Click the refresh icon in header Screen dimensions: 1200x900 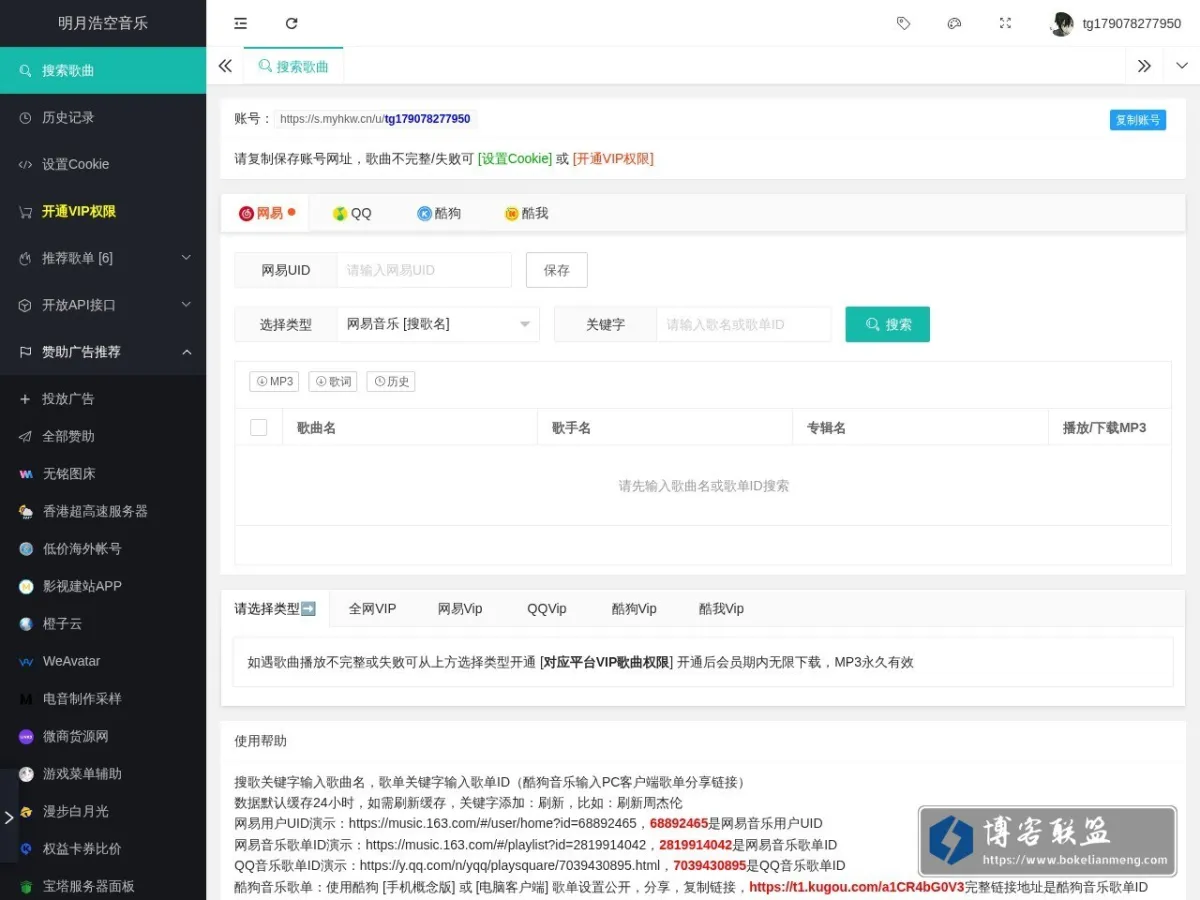[x=291, y=23]
